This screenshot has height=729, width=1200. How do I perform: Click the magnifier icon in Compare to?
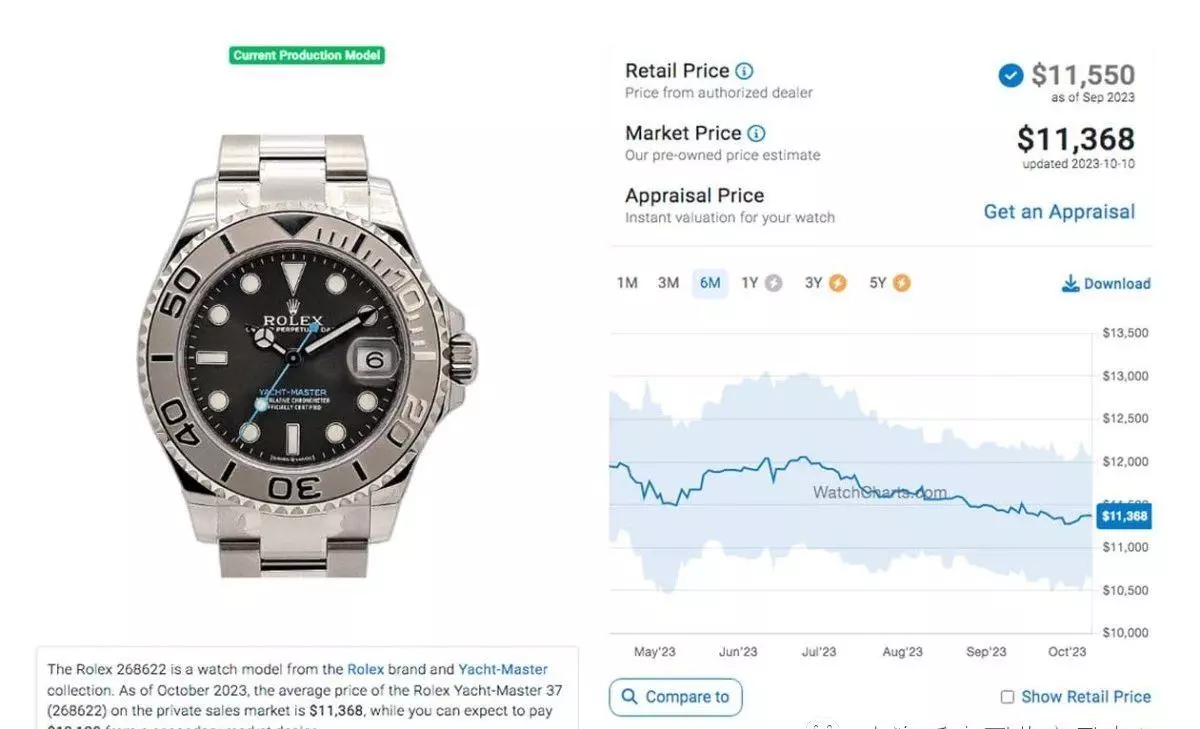[x=630, y=697]
